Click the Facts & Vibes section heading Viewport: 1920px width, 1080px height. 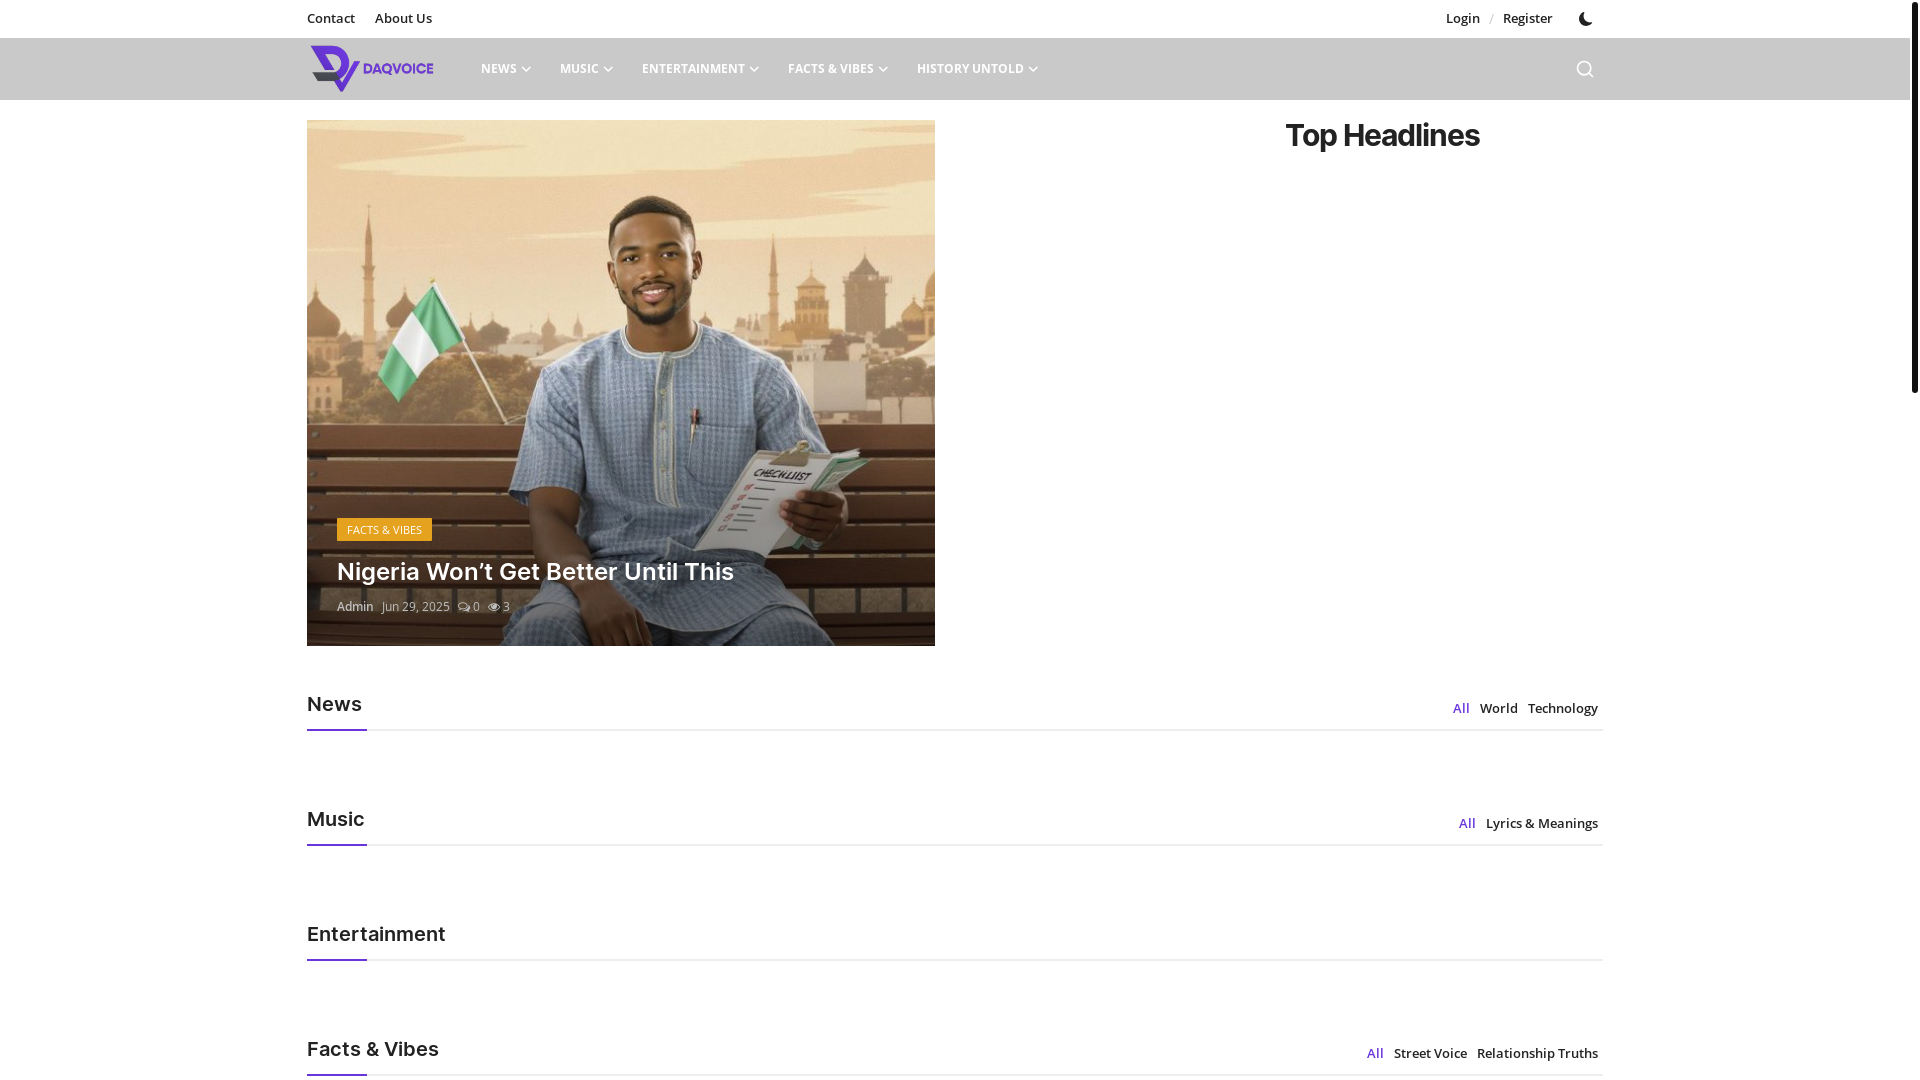[x=373, y=1049]
